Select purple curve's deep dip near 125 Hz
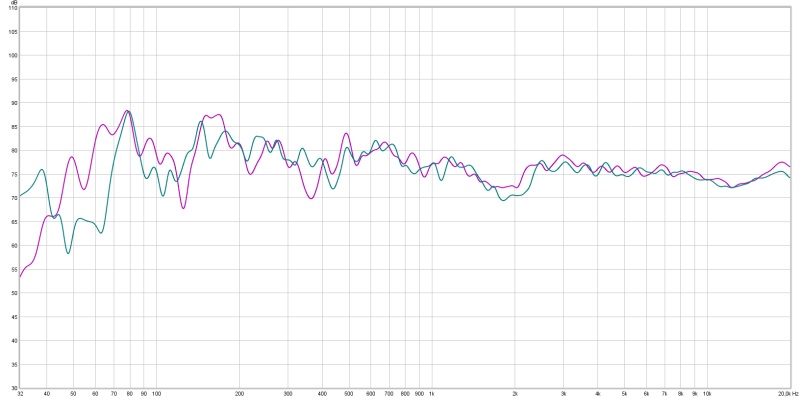This screenshot has width=800, height=398. point(183,208)
